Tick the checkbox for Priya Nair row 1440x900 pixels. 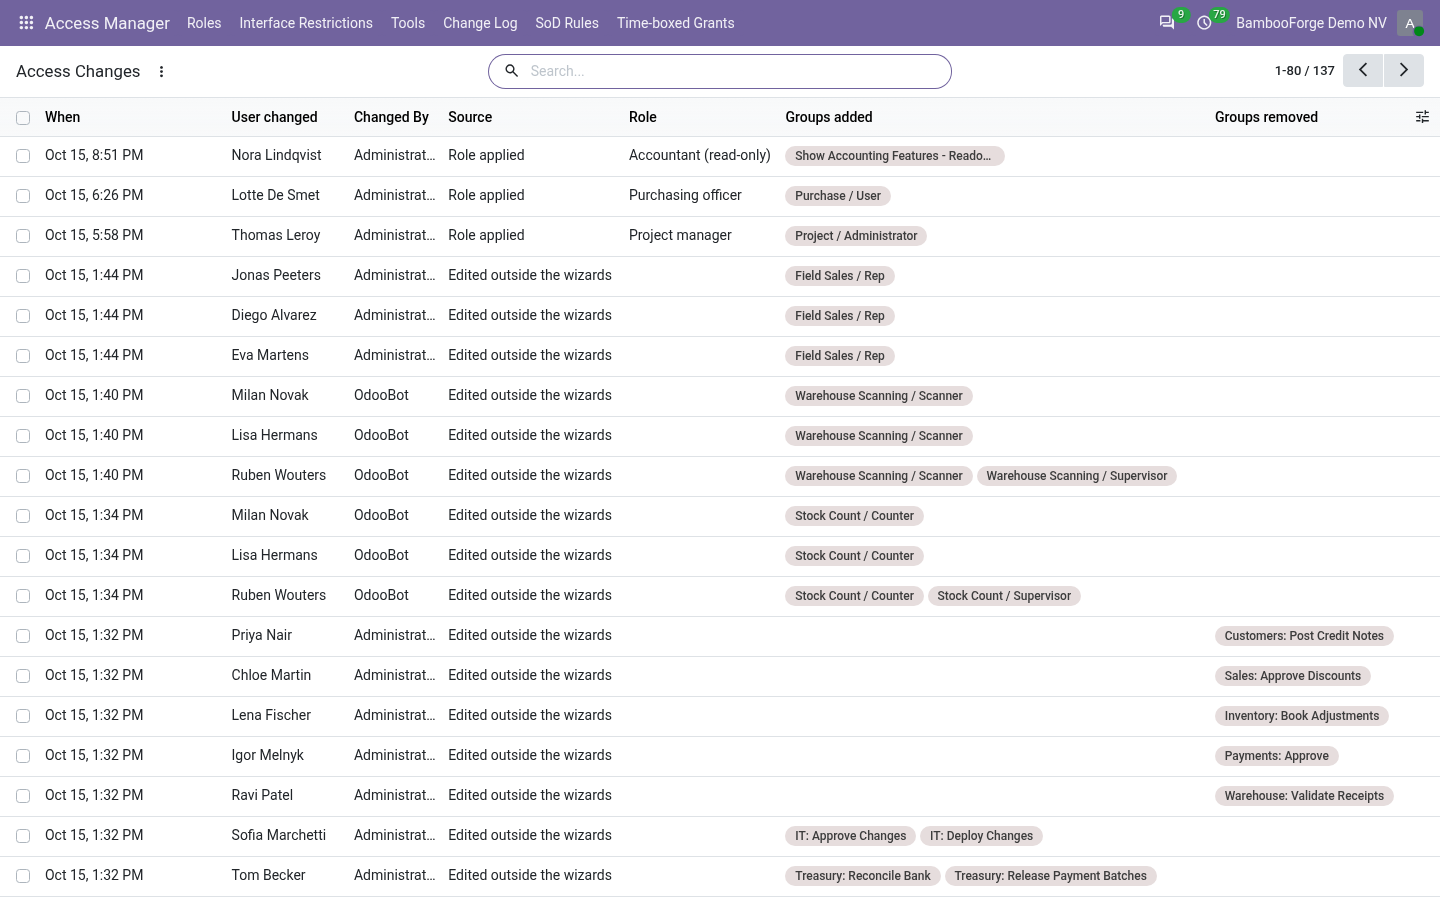click(23, 636)
